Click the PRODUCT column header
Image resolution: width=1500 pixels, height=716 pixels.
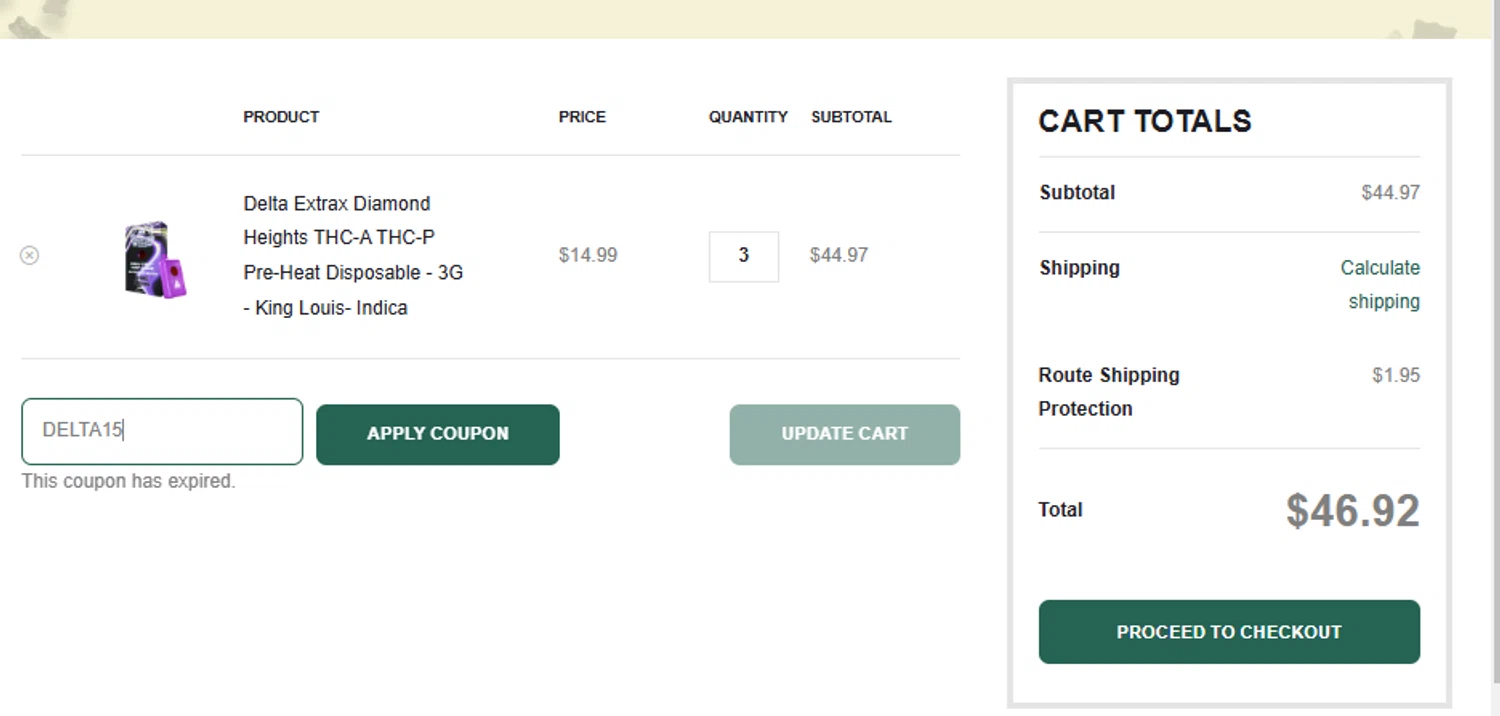pos(281,117)
